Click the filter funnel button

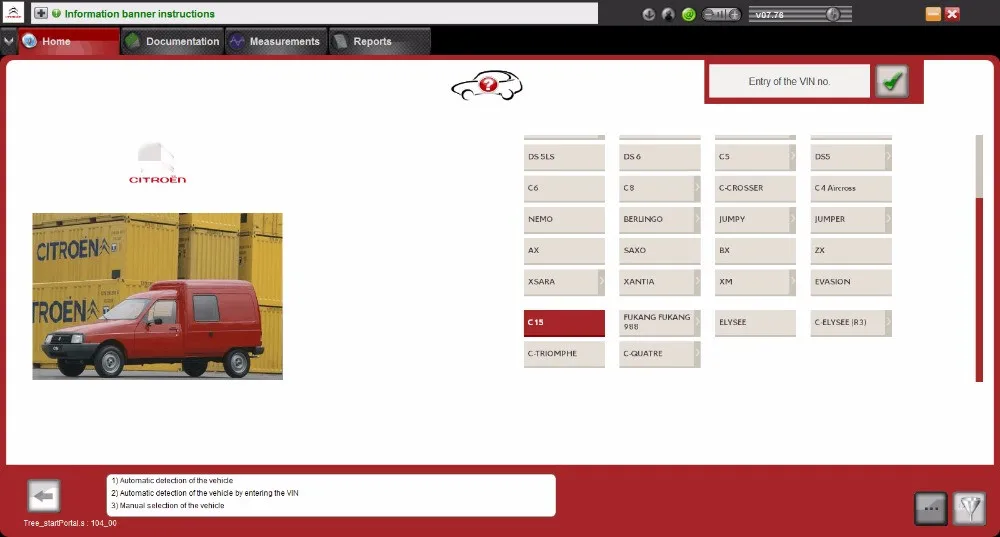click(x=969, y=508)
